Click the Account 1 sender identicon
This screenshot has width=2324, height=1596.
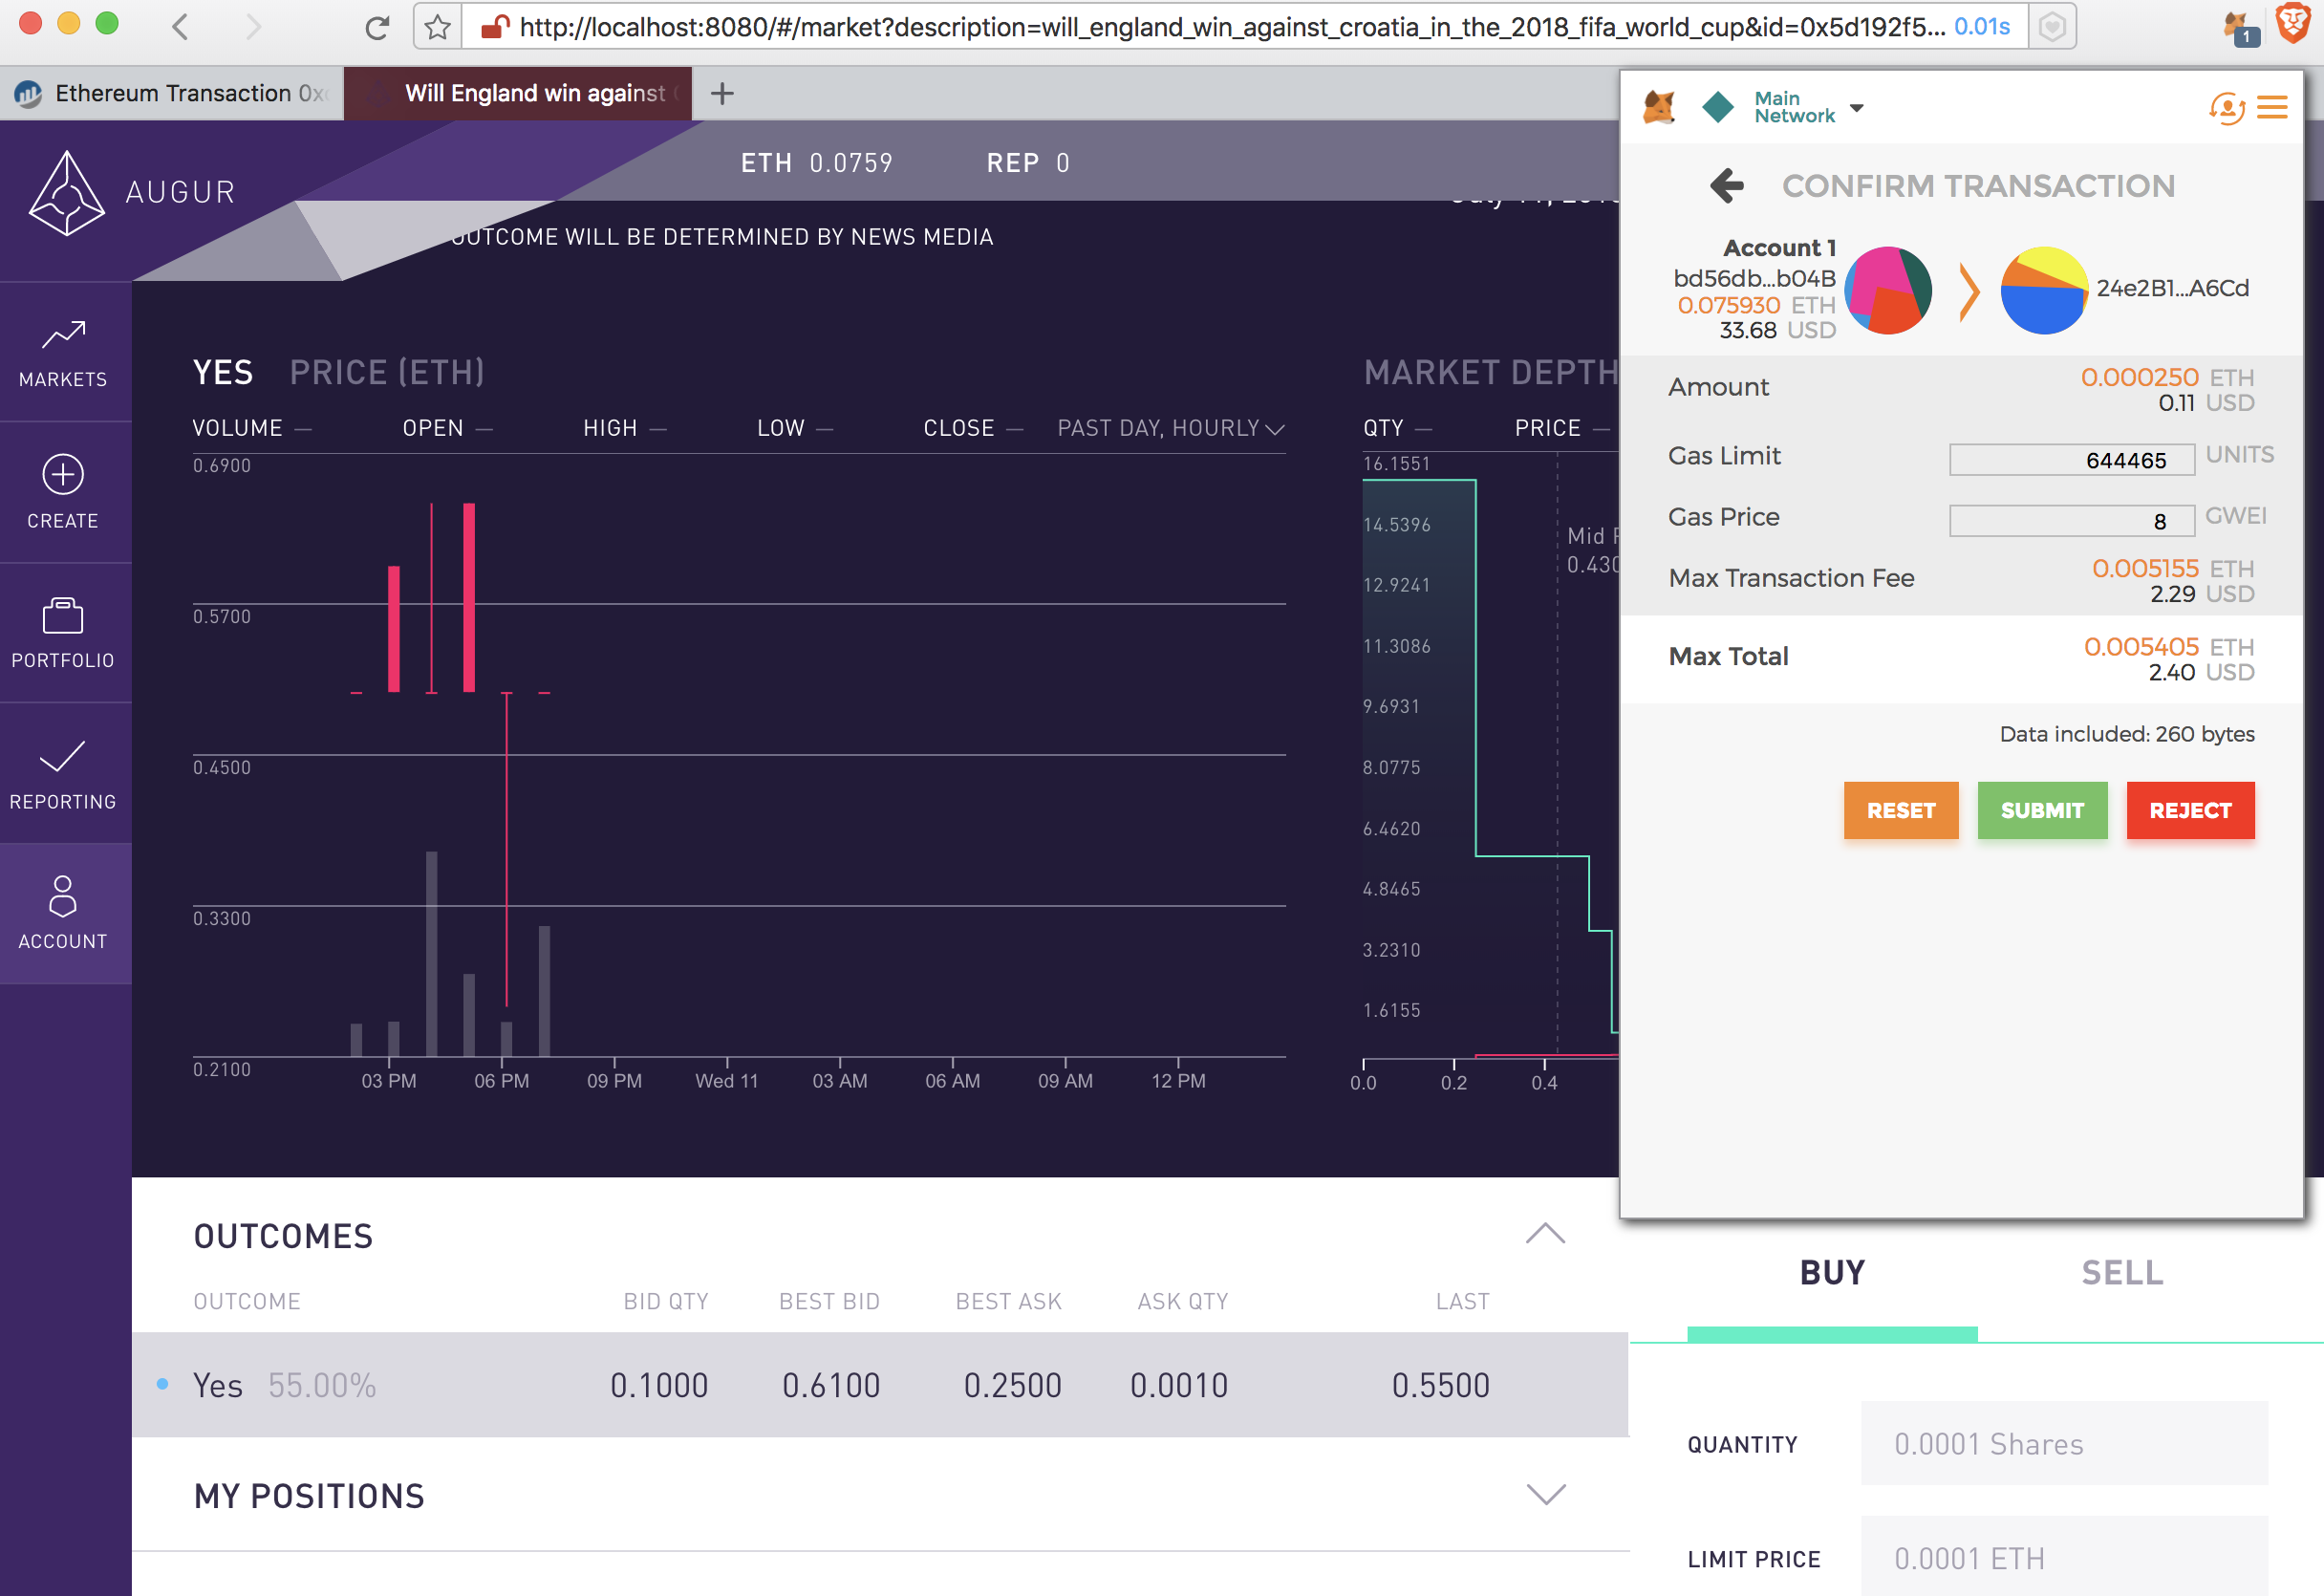(1888, 290)
